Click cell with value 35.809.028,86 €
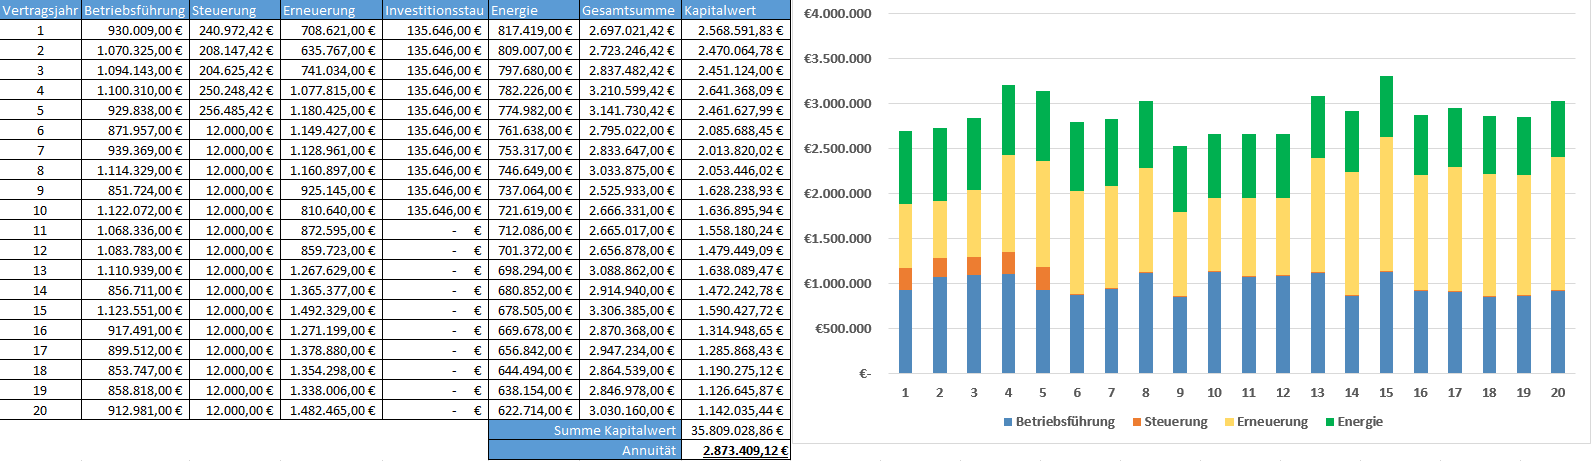 736,430
